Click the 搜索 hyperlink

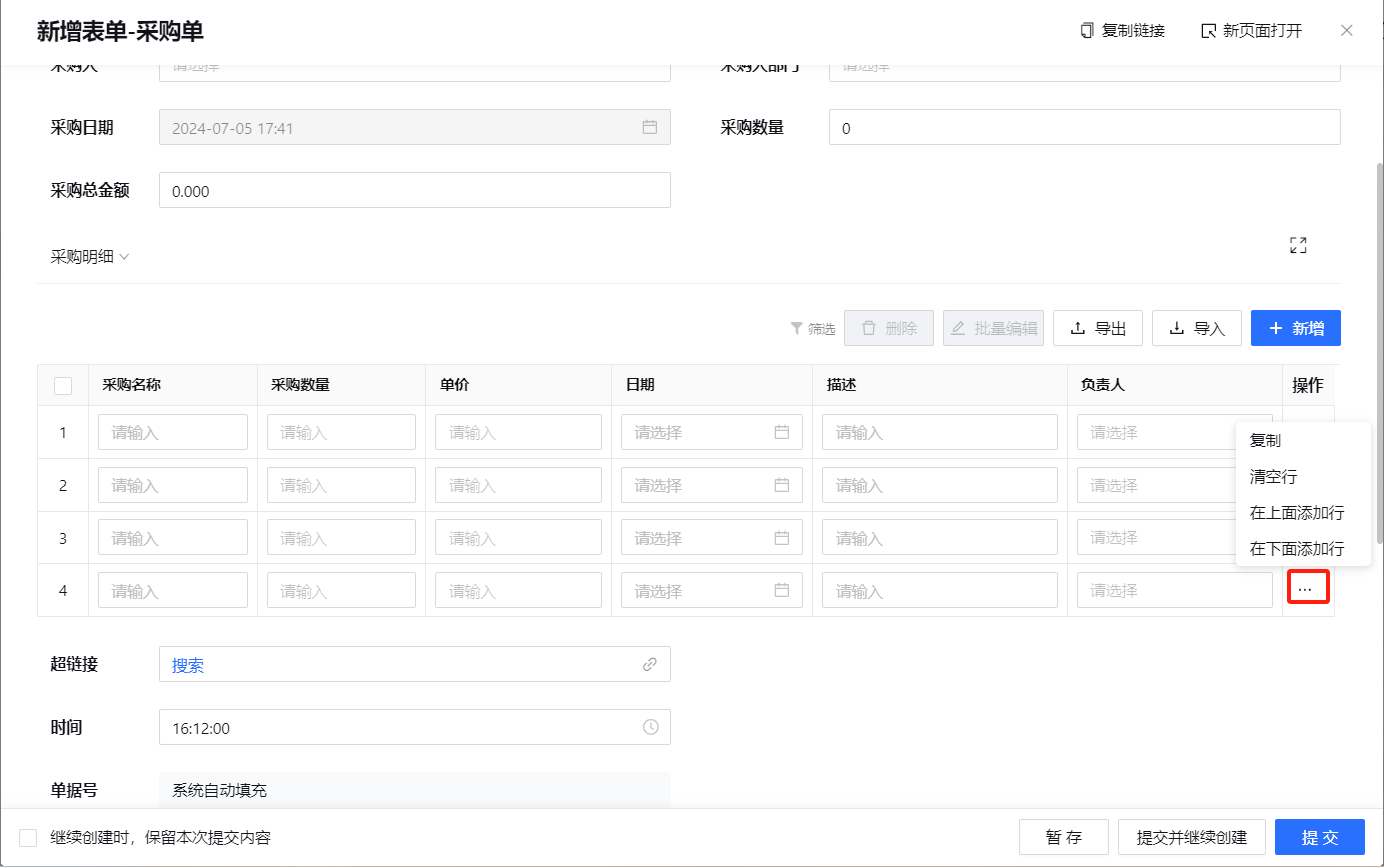tap(188, 665)
